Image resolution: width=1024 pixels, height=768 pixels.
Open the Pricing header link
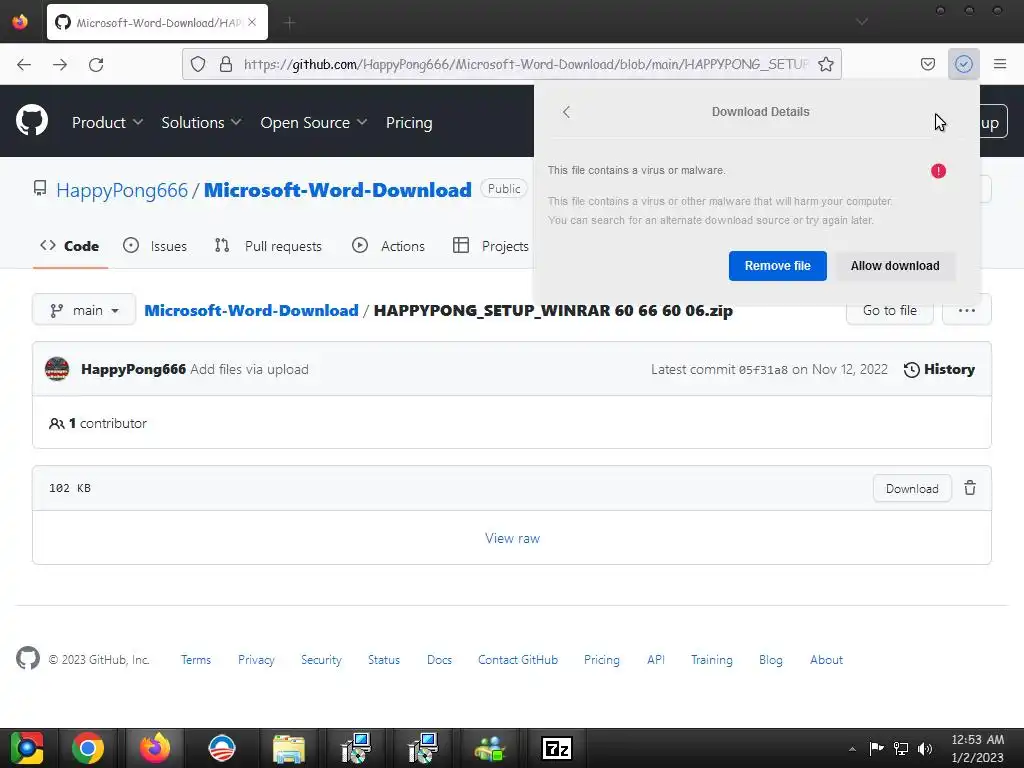pos(409,122)
